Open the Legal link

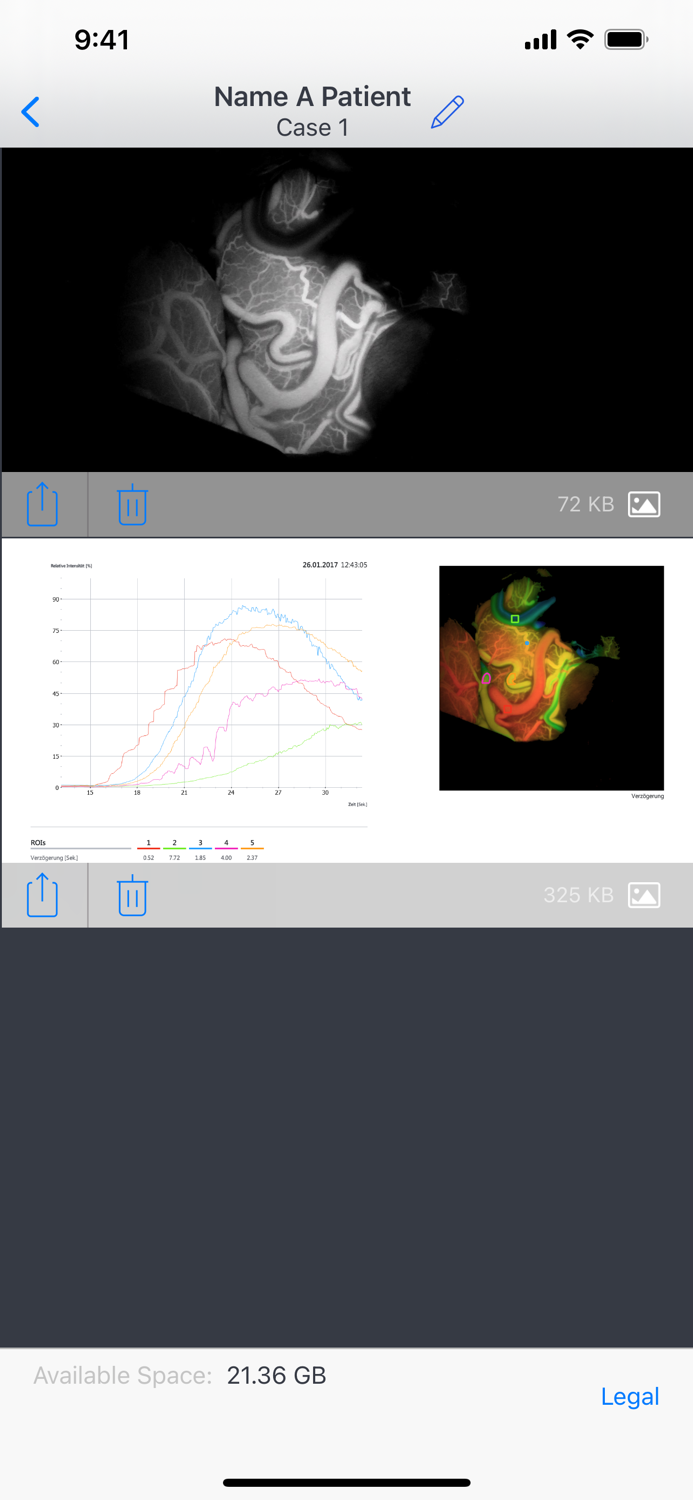coord(630,1397)
